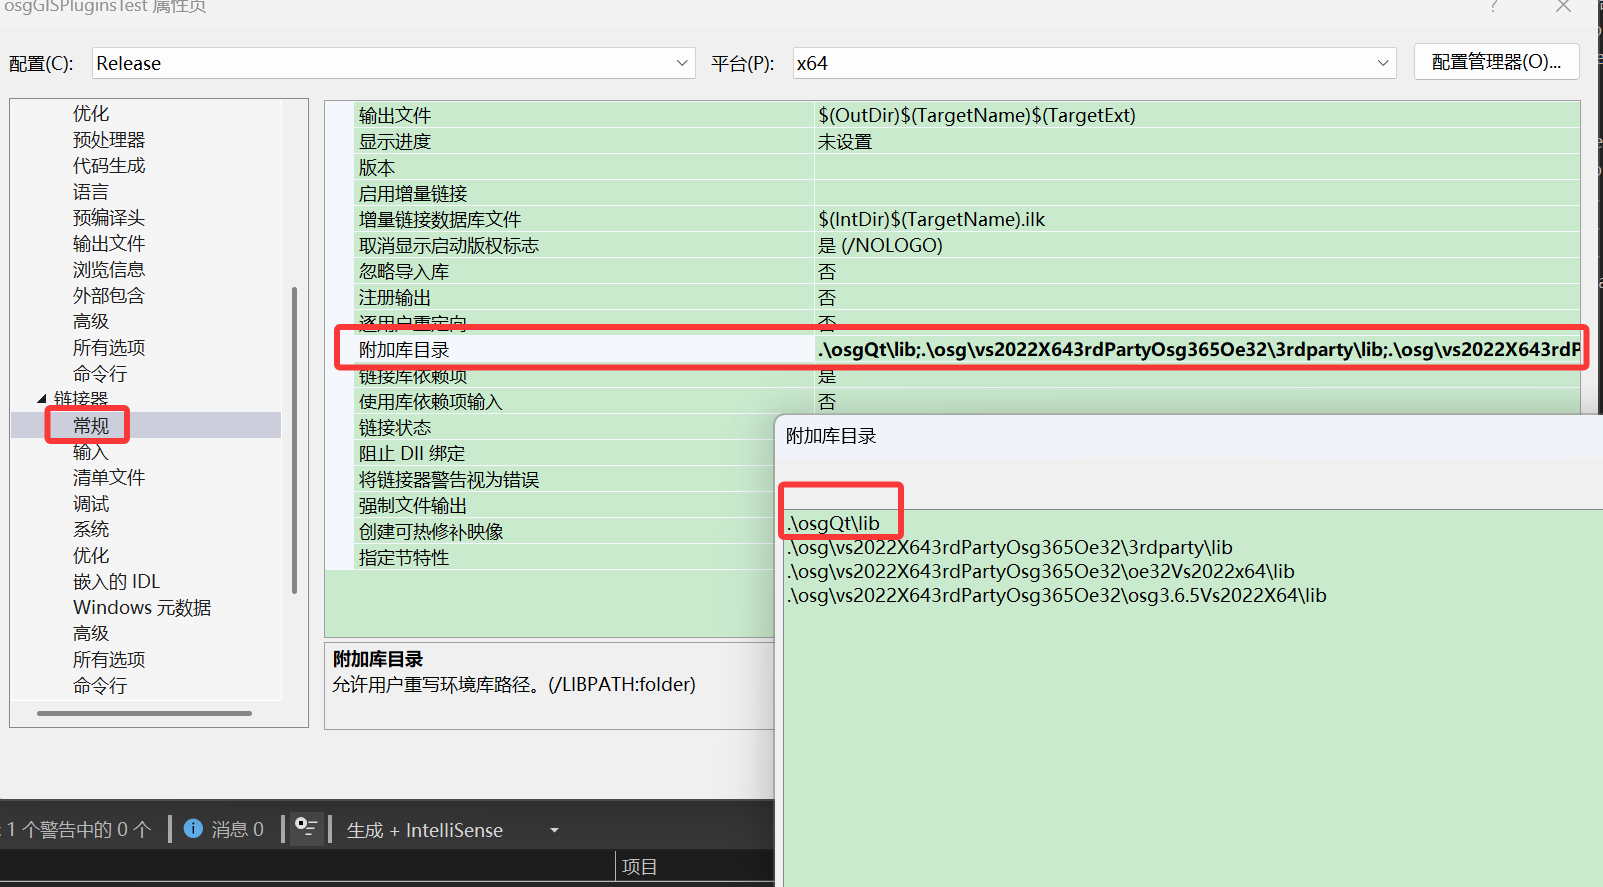The image size is (1603, 887).
Task: Click the 注册输出 property row
Action: pos(968,297)
